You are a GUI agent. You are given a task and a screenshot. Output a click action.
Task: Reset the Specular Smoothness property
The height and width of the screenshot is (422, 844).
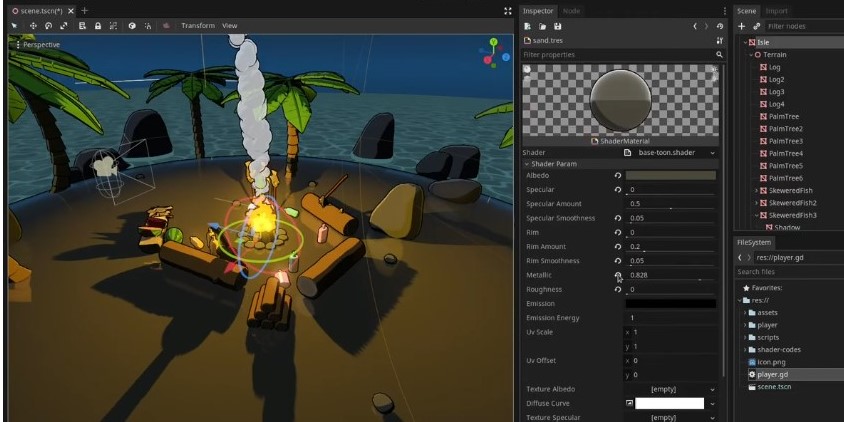(618, 219)
